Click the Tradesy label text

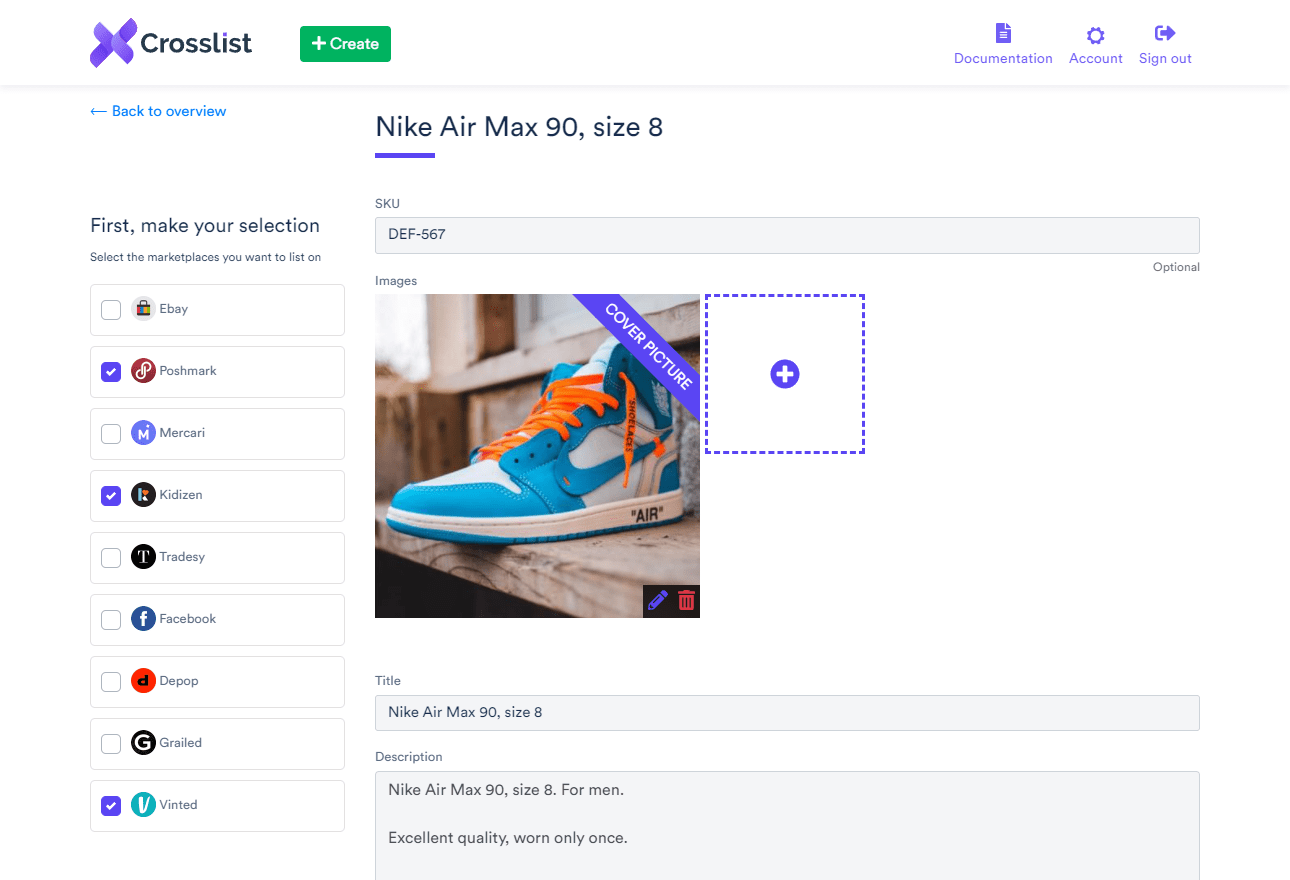point(182,557)
